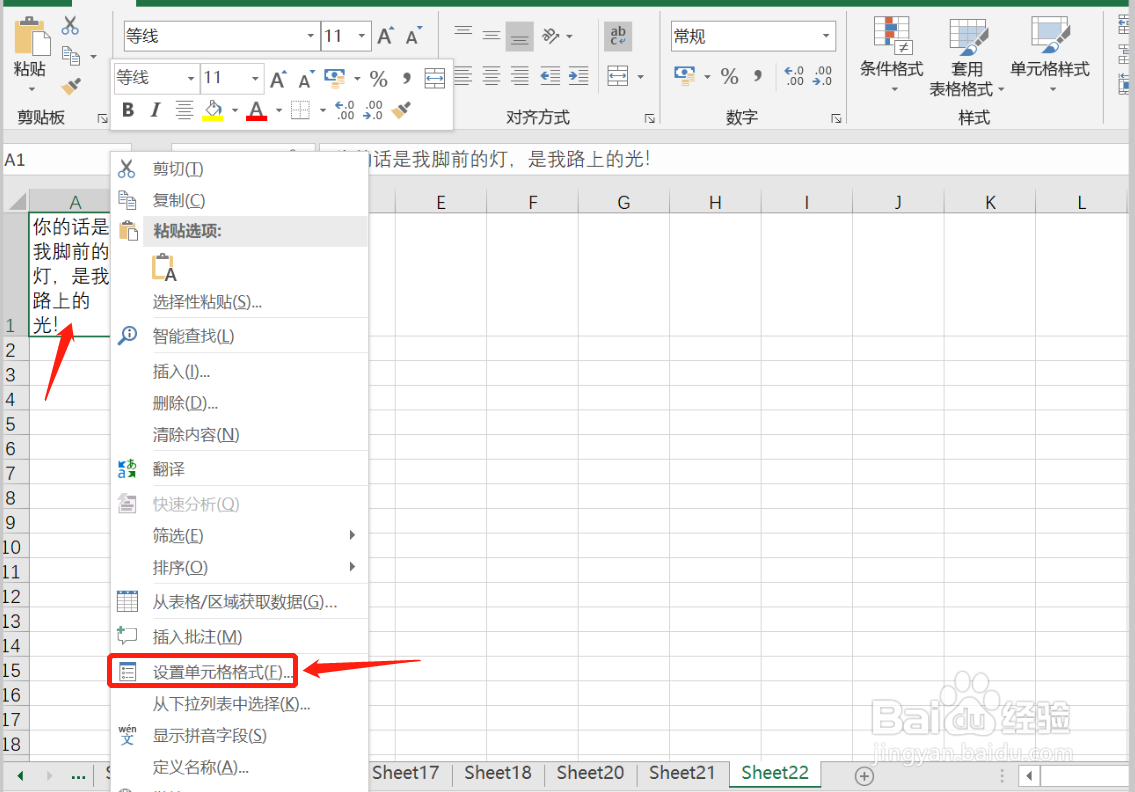
Task: Choose 清除内容 from the context menu
Action: pyautogui.click(x=239, y=434)
